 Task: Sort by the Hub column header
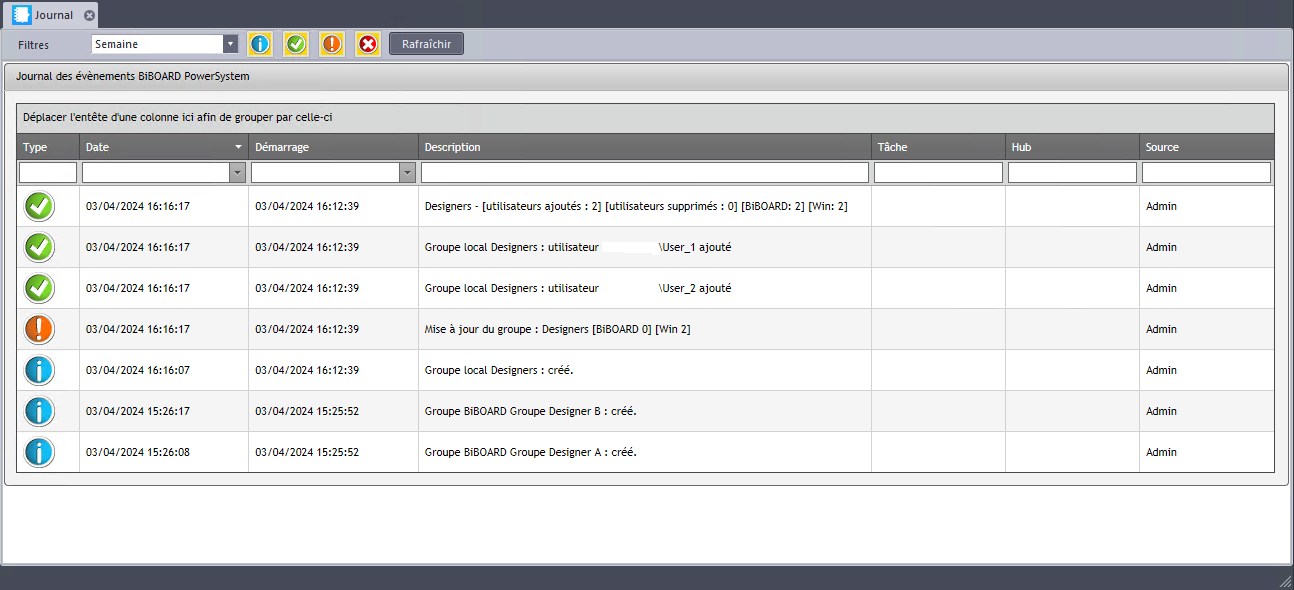(x=1072, y=147)
